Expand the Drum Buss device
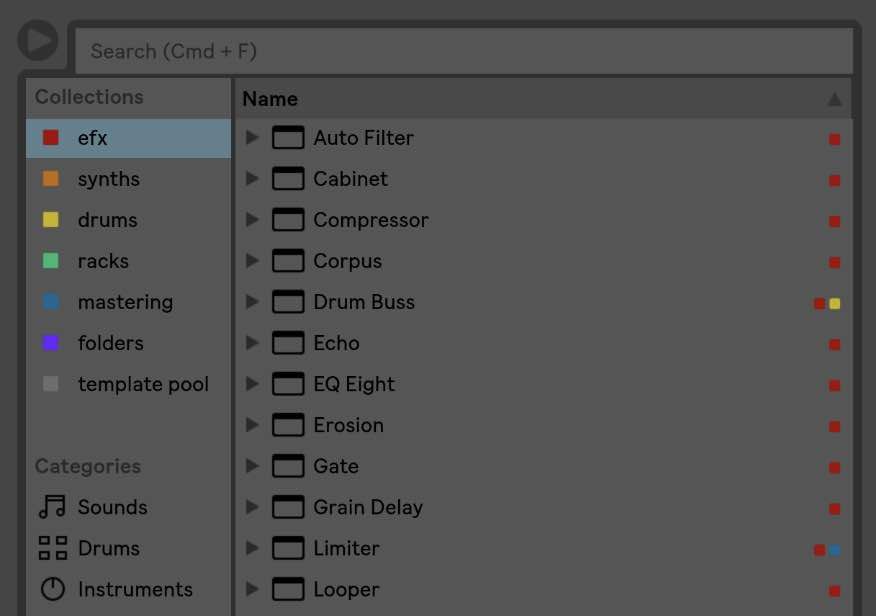The height and width of the screenshot is (616, 876). coord(252,302)
